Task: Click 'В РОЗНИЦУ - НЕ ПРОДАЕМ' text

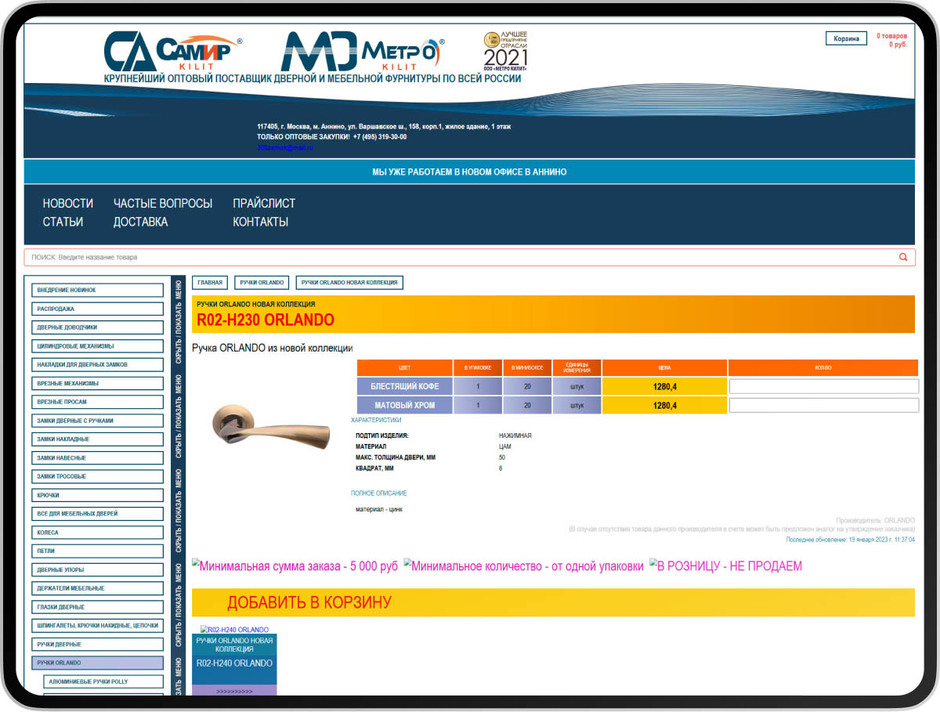Action: click(729, 566)
